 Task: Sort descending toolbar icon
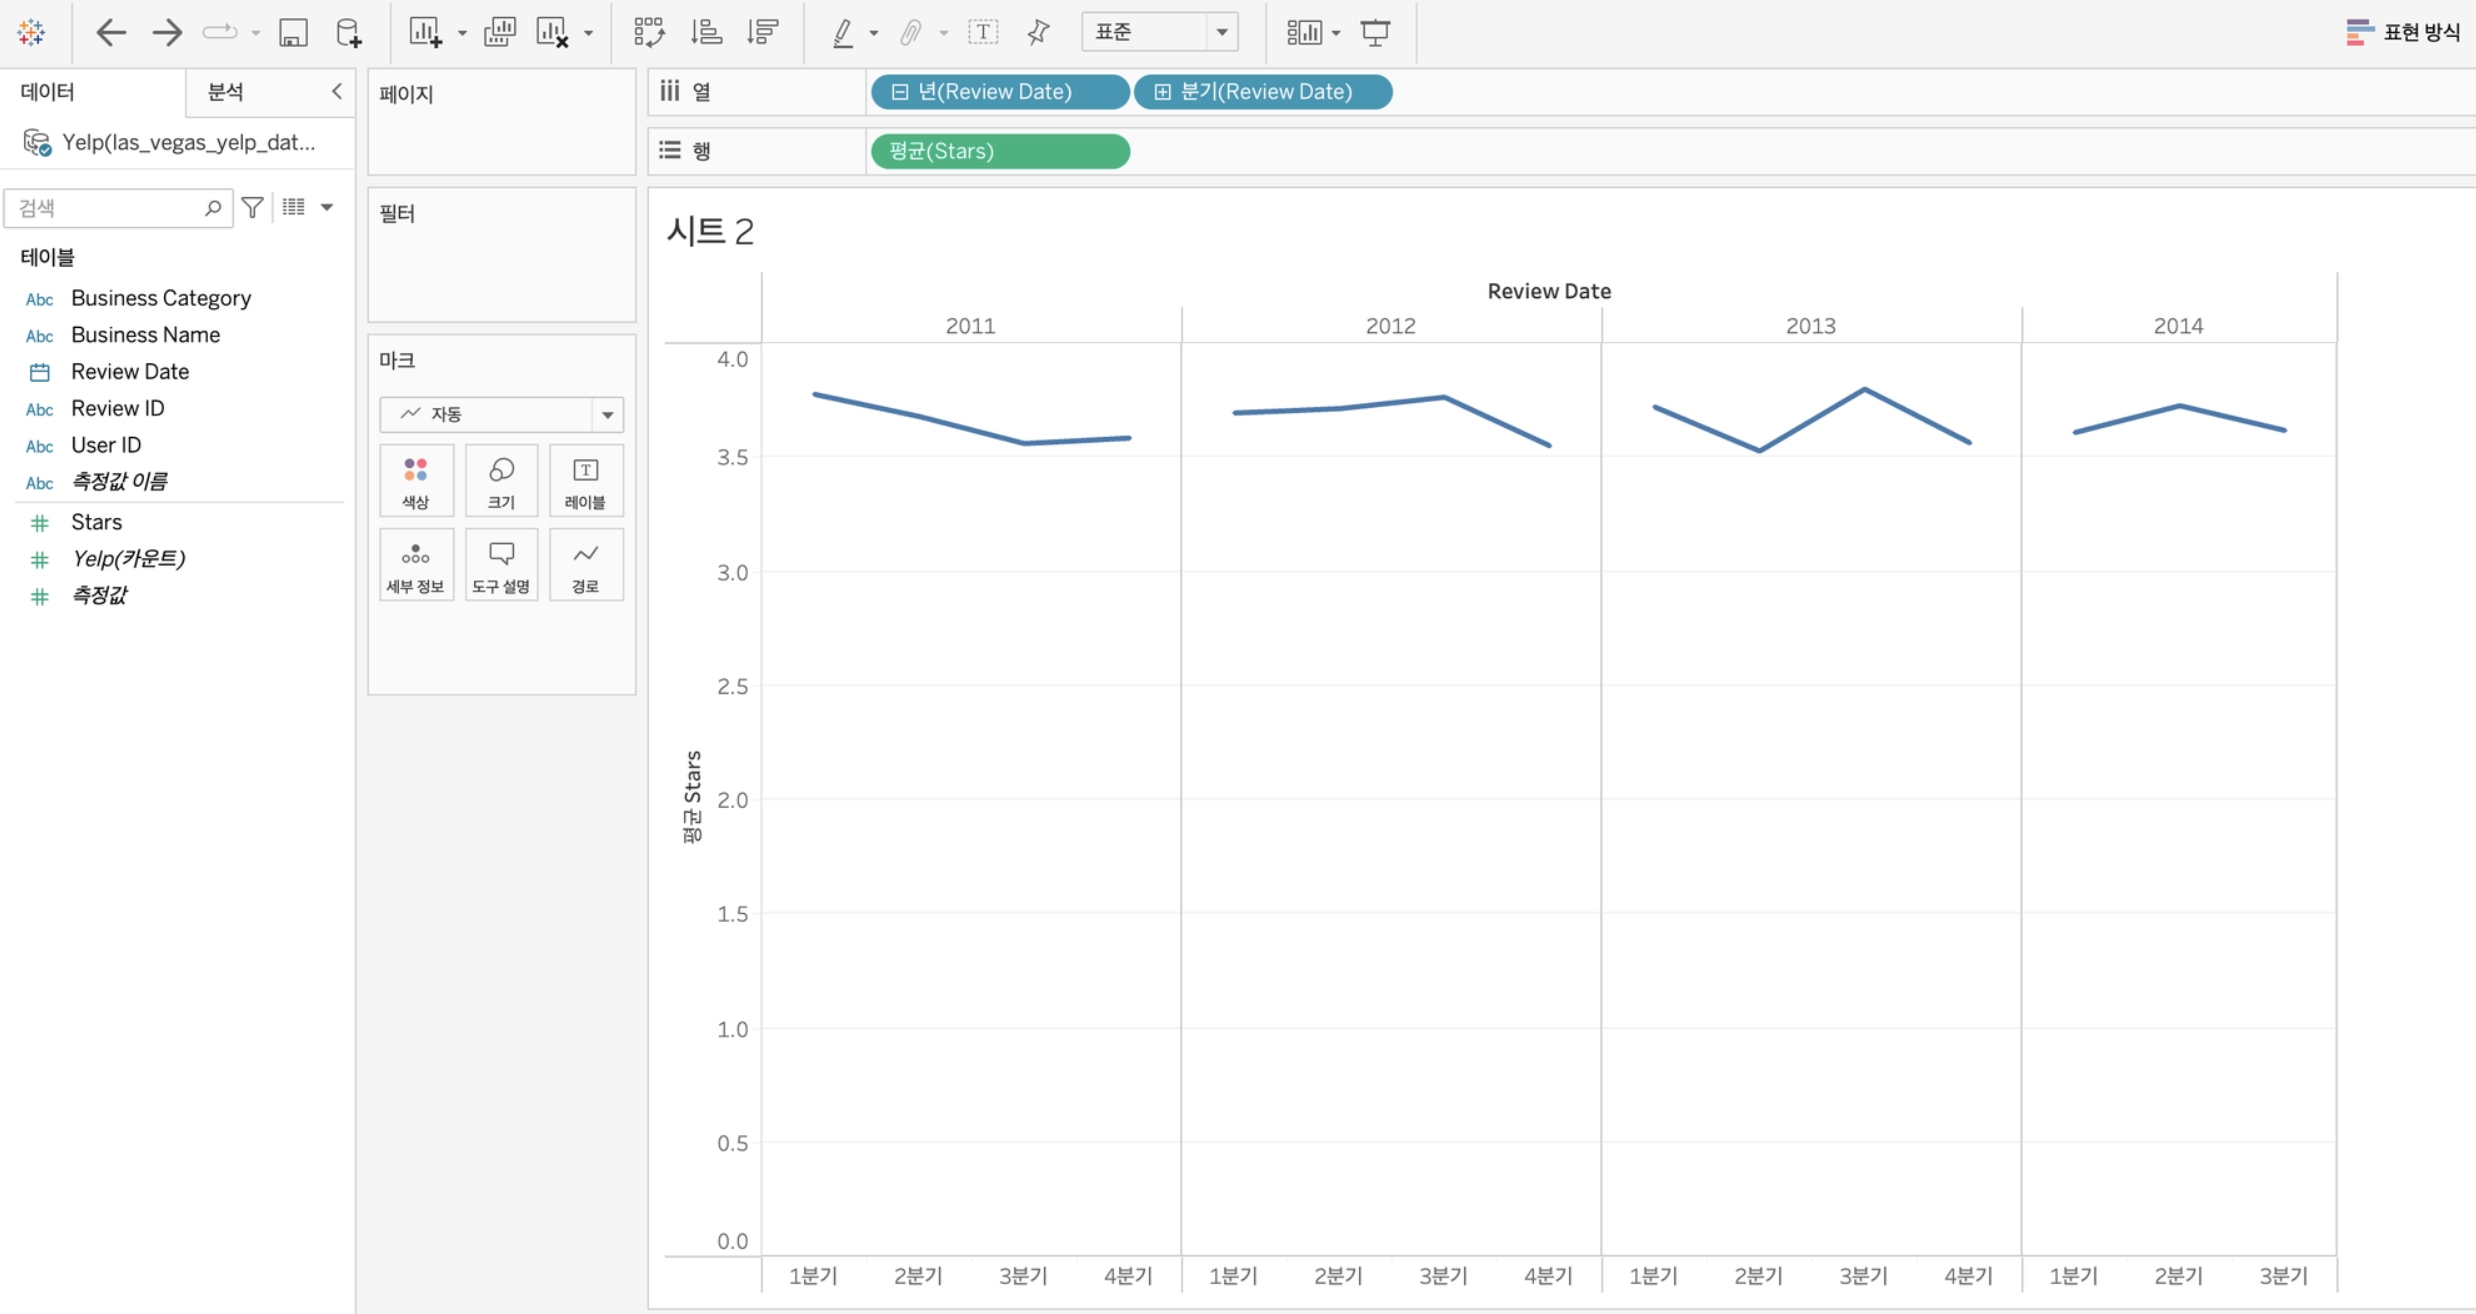[762, 33]
